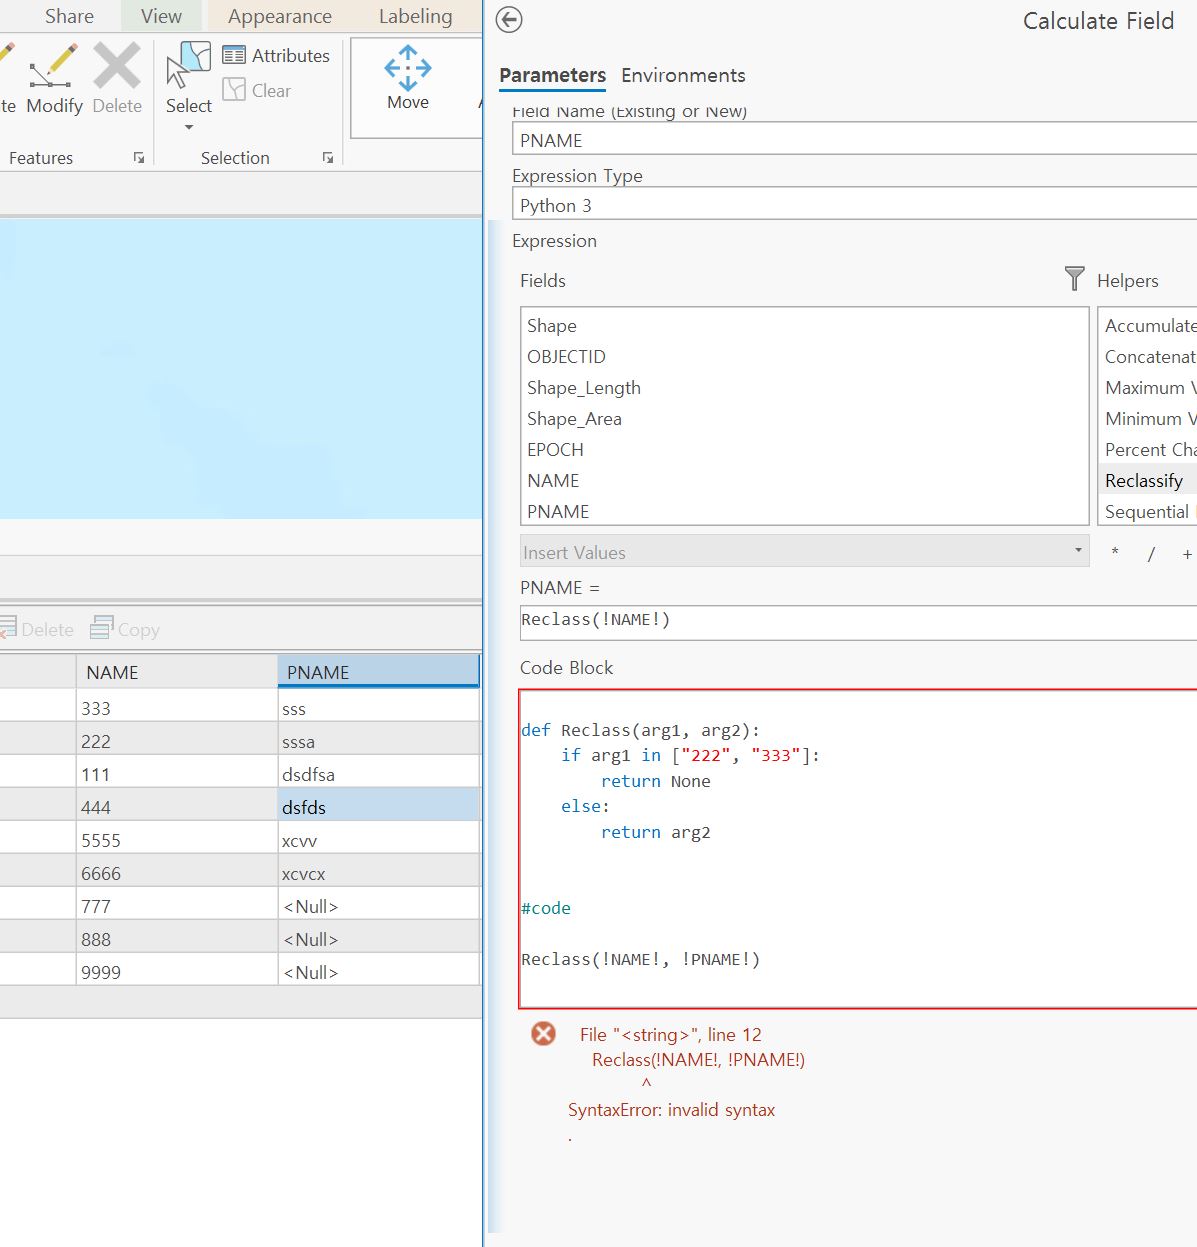Click the SyntaxError: invalid syntax message

[671, 1110]
